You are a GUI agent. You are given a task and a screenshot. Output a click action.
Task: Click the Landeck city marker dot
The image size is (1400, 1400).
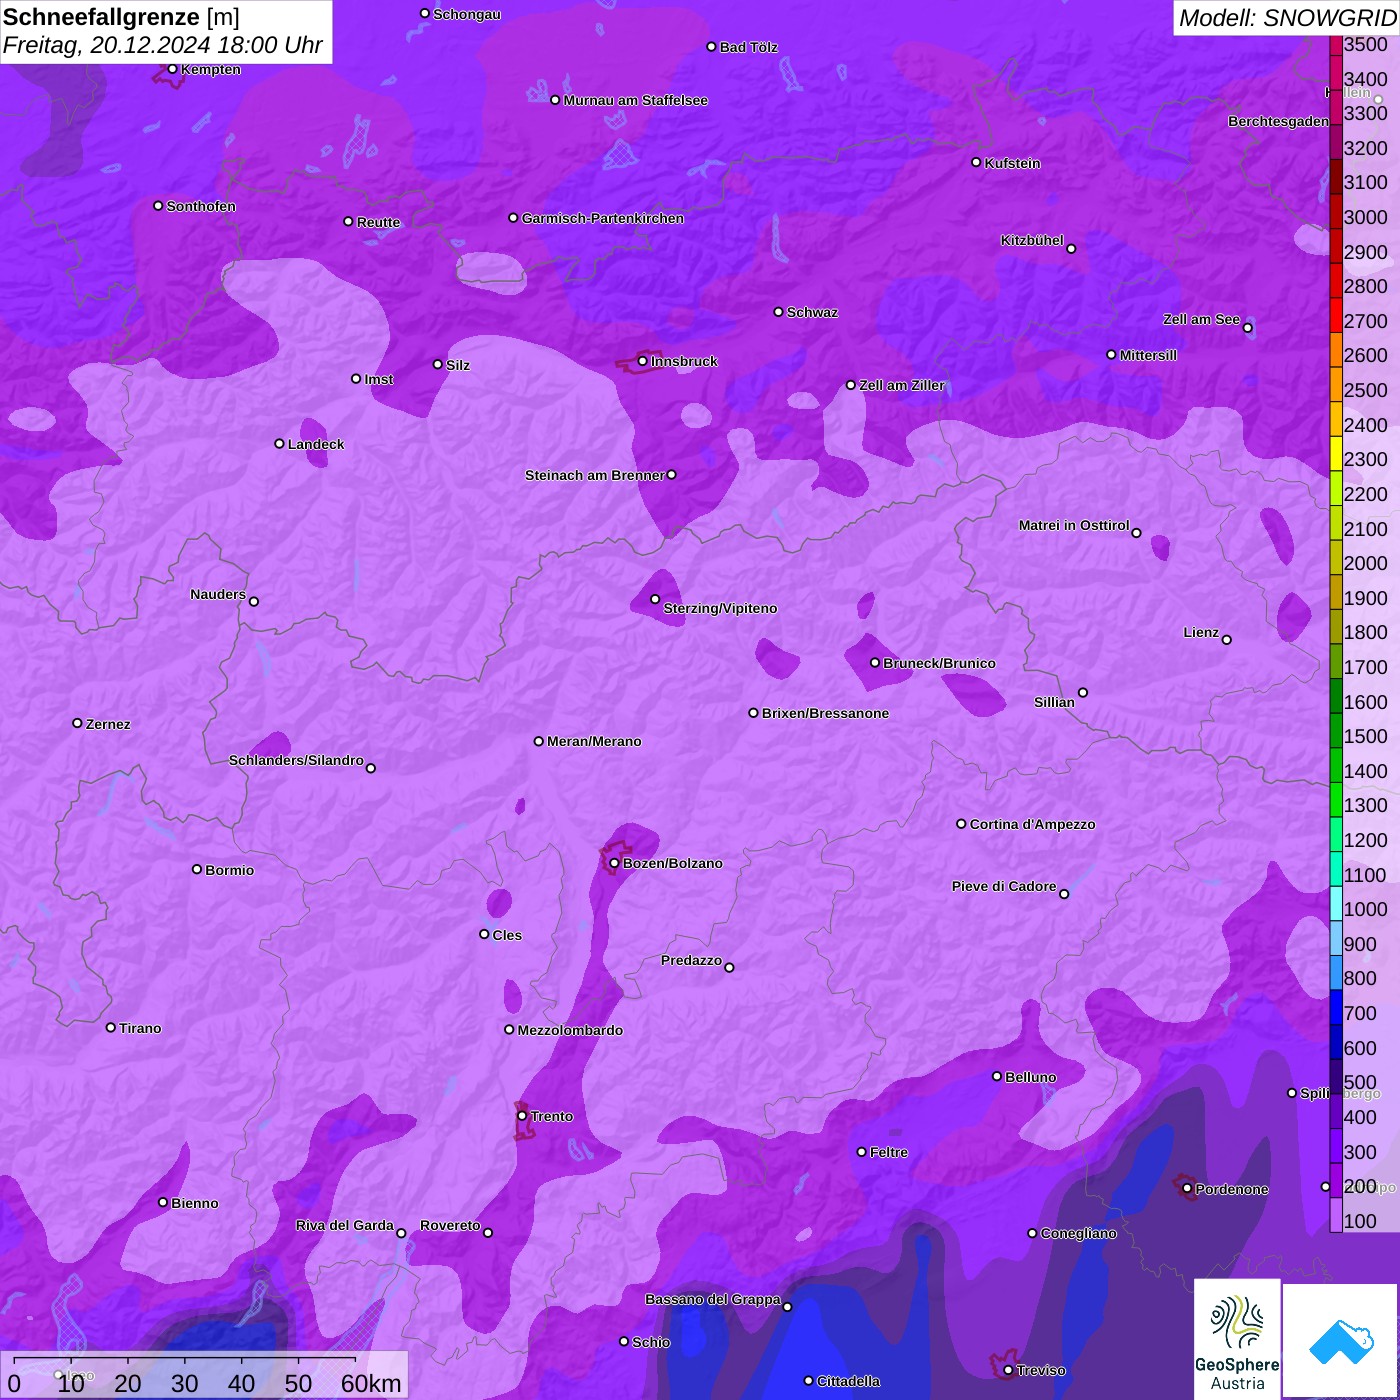tap(279, 443)
